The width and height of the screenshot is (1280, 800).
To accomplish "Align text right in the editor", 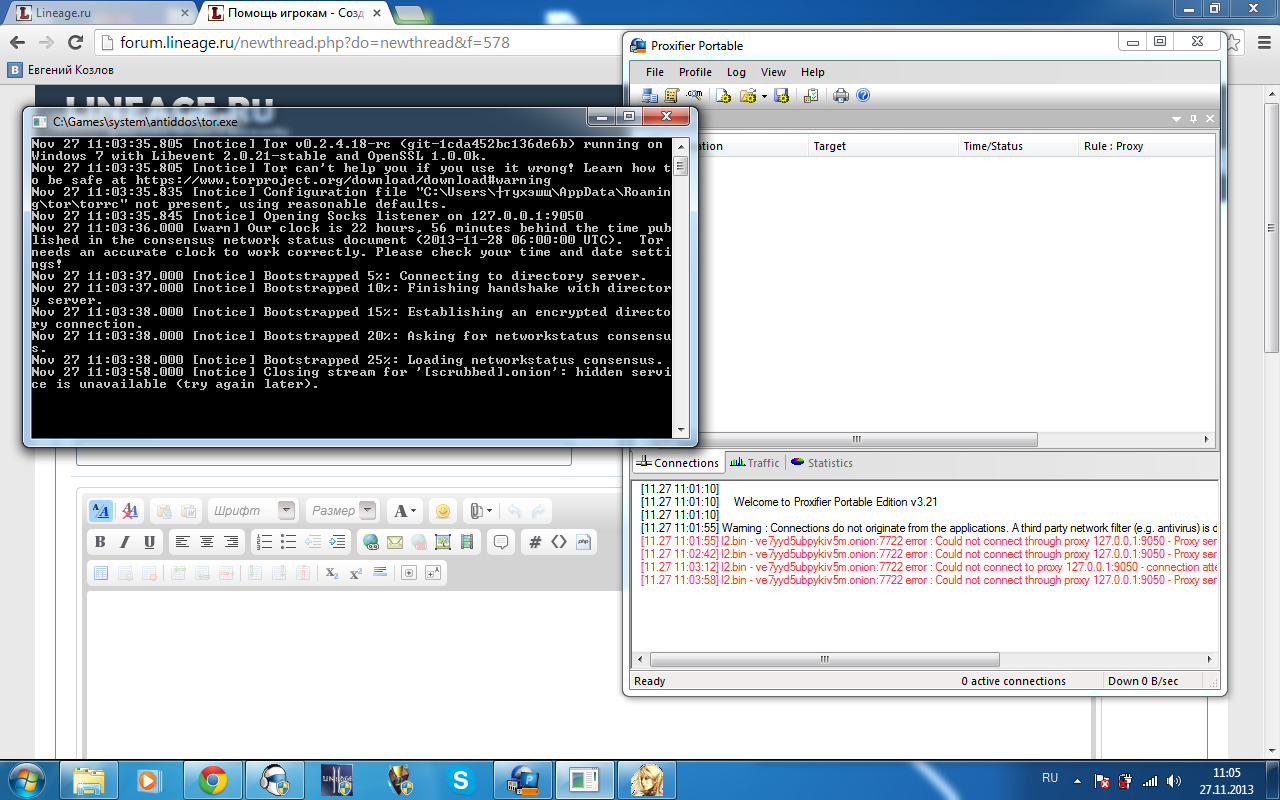I will coord(231,542).
